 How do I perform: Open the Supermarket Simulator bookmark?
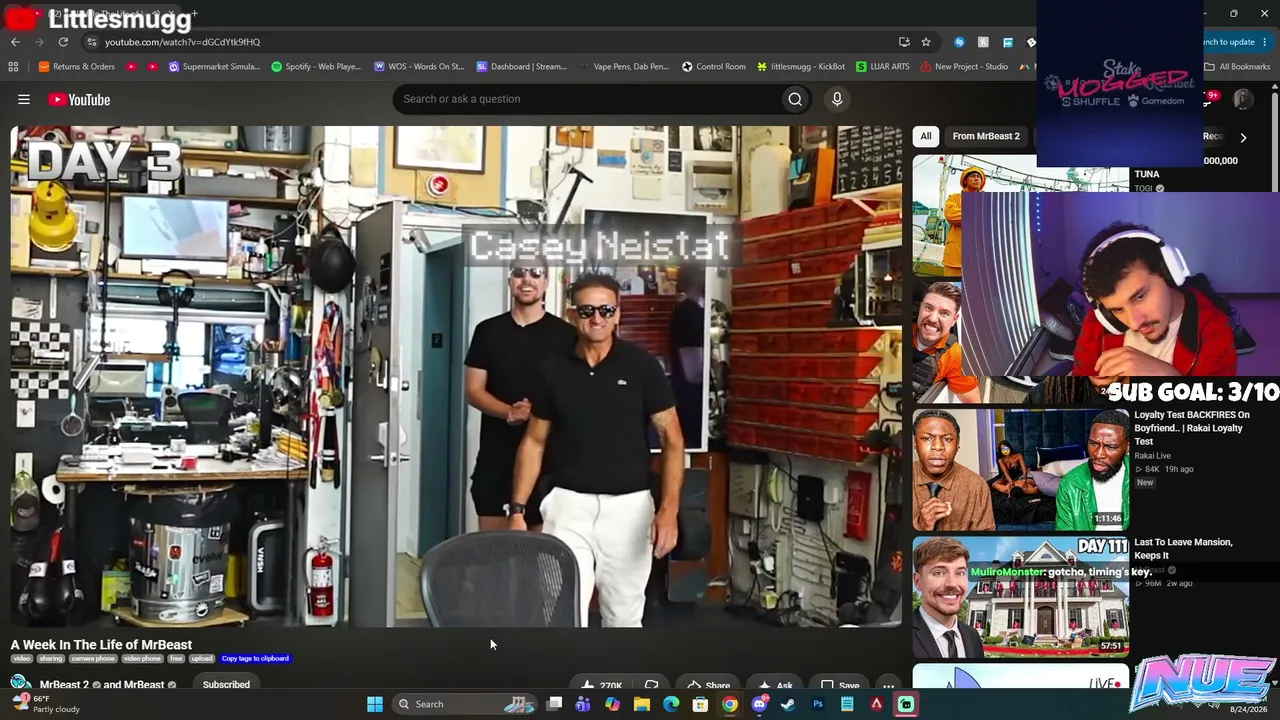tap(214, 67)
